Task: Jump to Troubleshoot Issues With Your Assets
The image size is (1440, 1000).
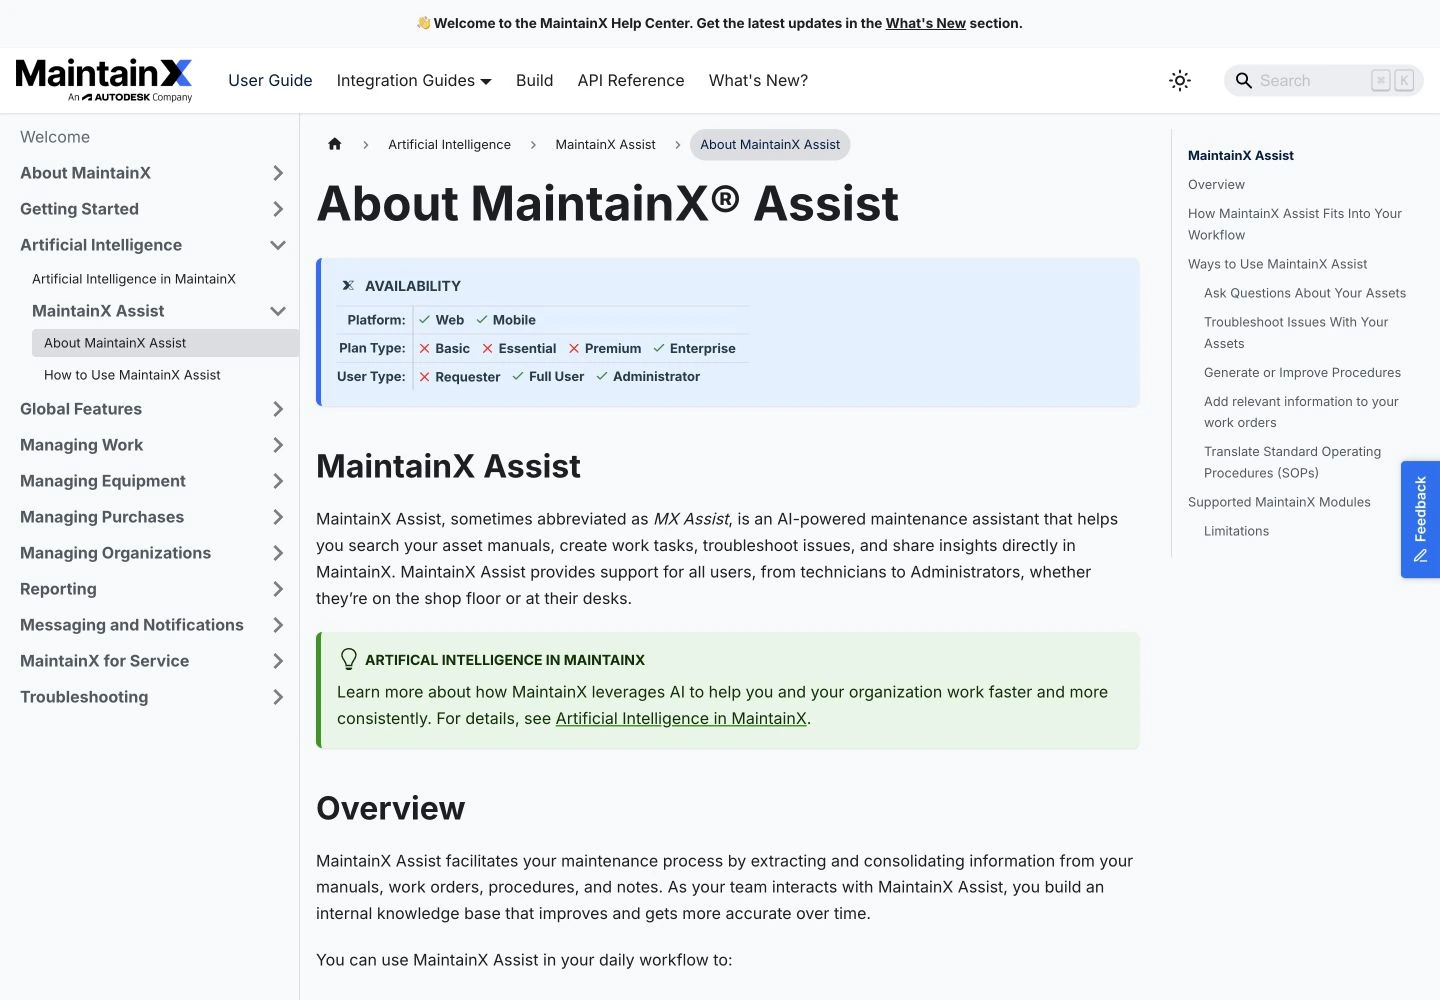Action: tap(1296, 332)
